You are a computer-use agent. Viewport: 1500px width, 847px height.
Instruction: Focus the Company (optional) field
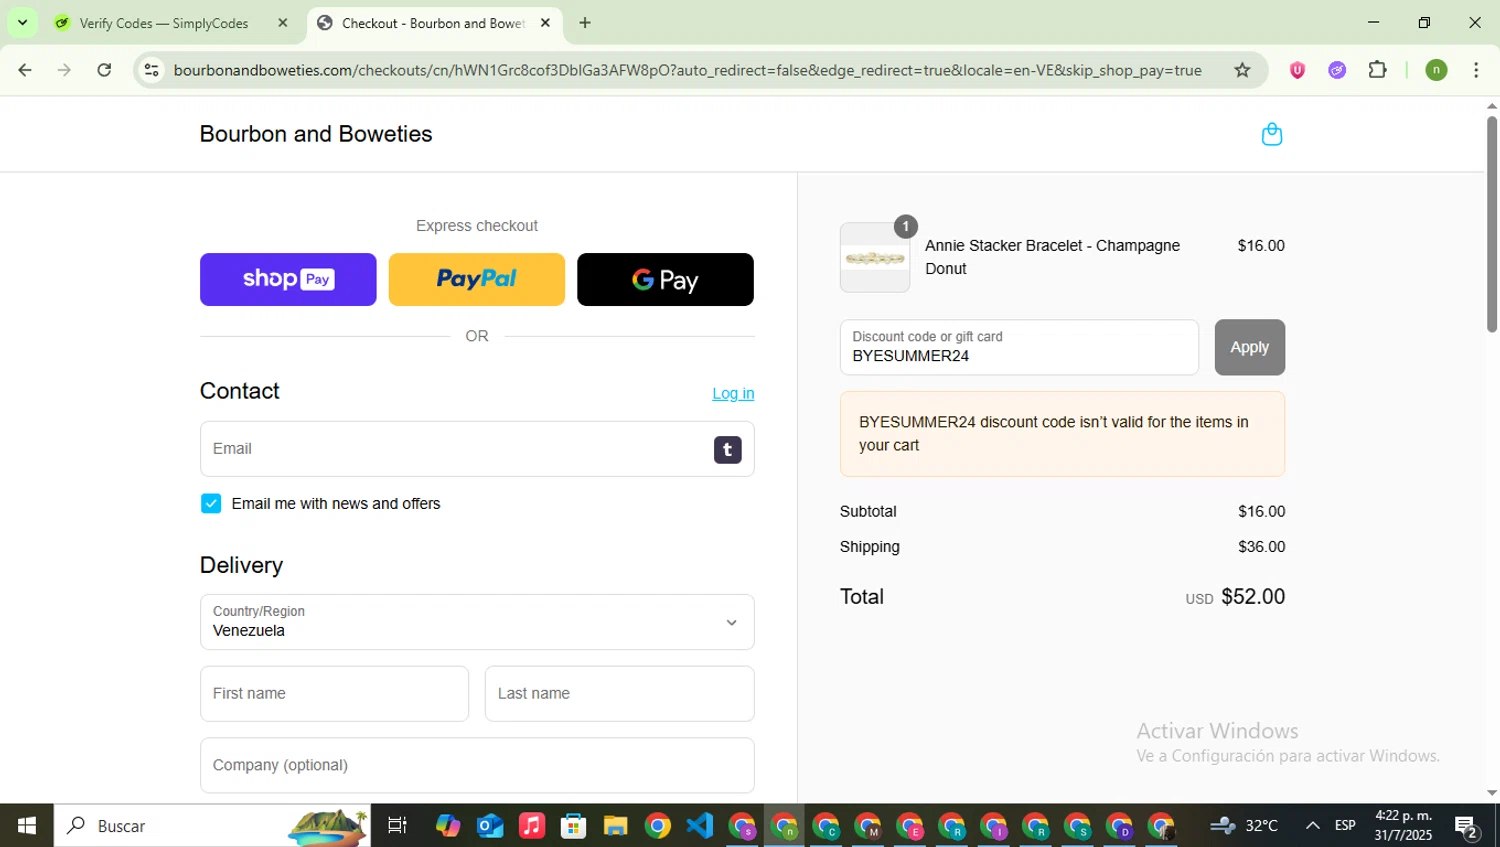477,765
